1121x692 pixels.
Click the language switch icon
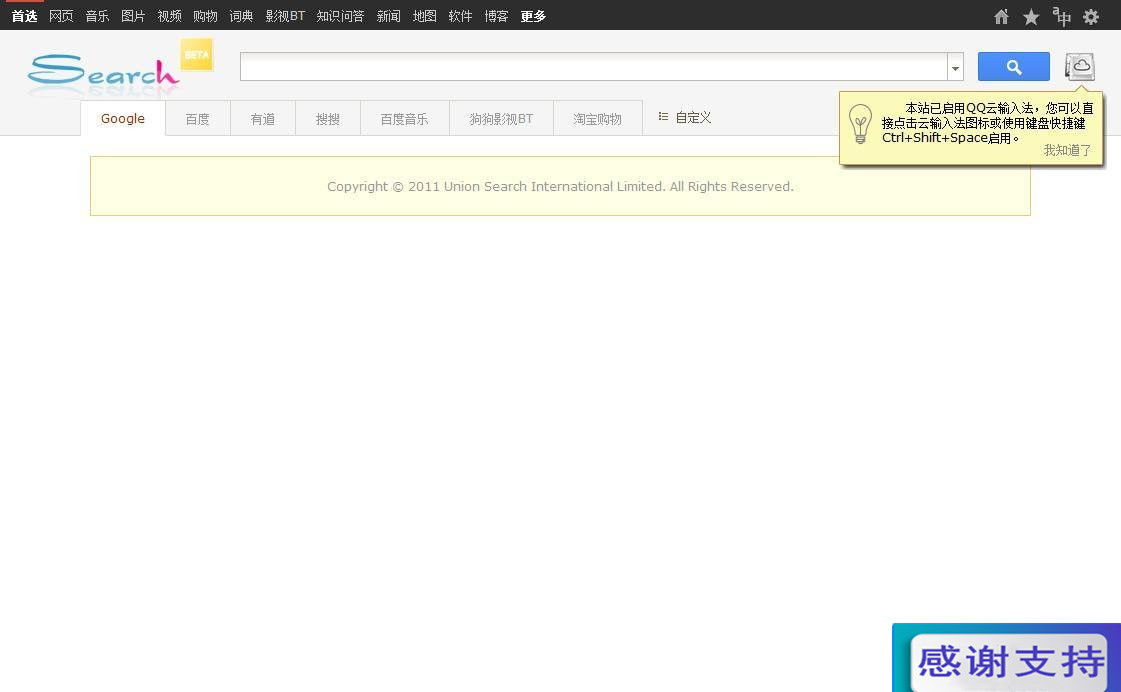pos(1061,16)
